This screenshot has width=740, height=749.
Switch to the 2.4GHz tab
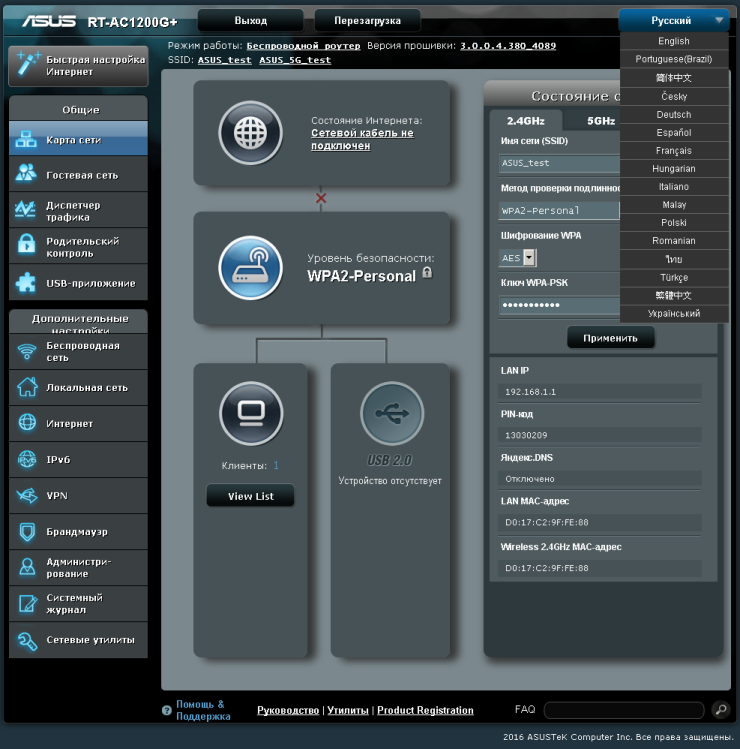(x=526, y=121)
